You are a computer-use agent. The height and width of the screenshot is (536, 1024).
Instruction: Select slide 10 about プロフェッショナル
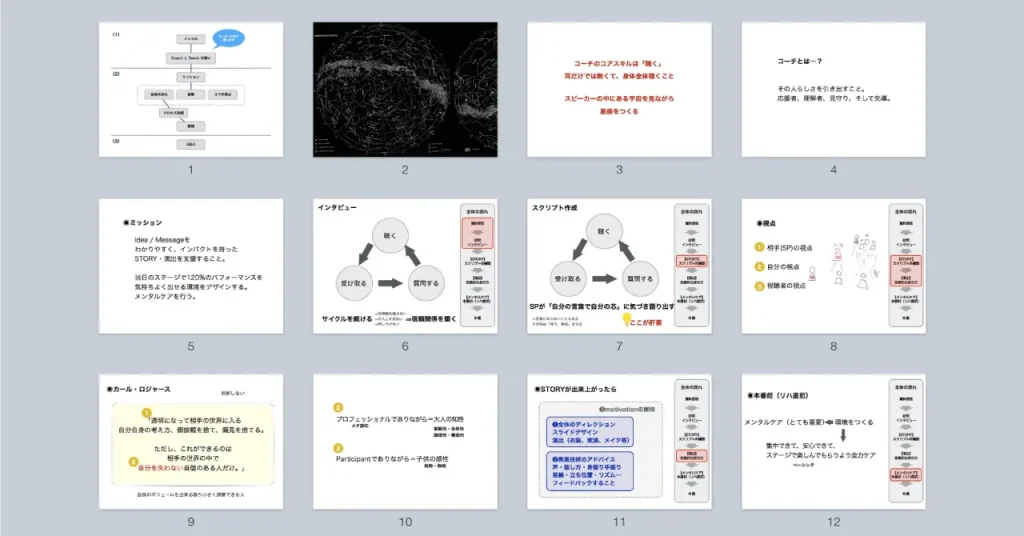click(404, 443)
